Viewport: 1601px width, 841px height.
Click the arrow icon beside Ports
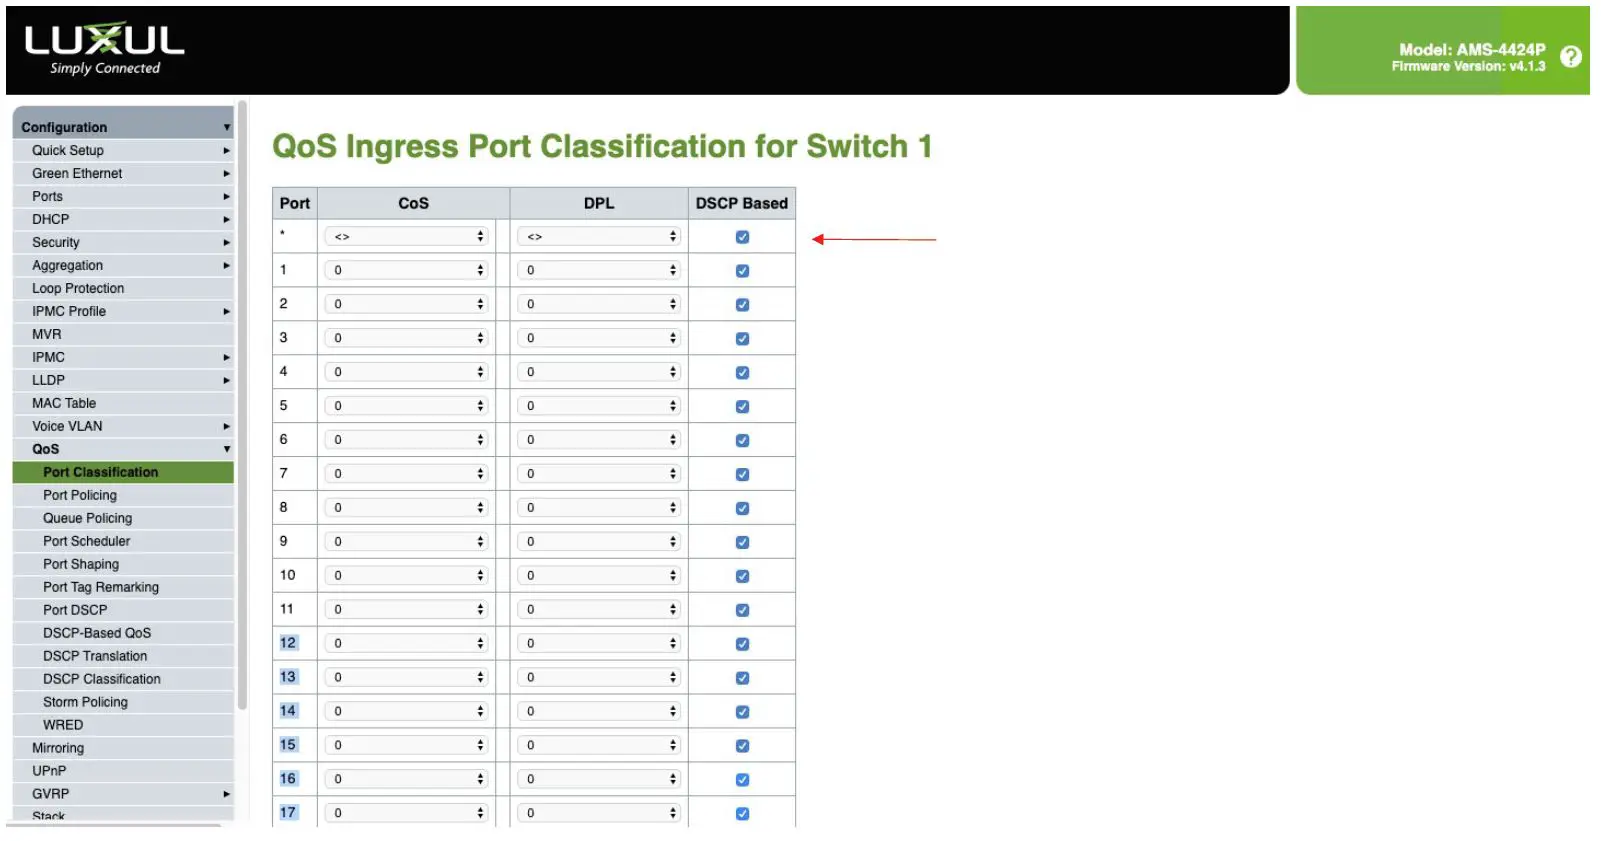227,197
